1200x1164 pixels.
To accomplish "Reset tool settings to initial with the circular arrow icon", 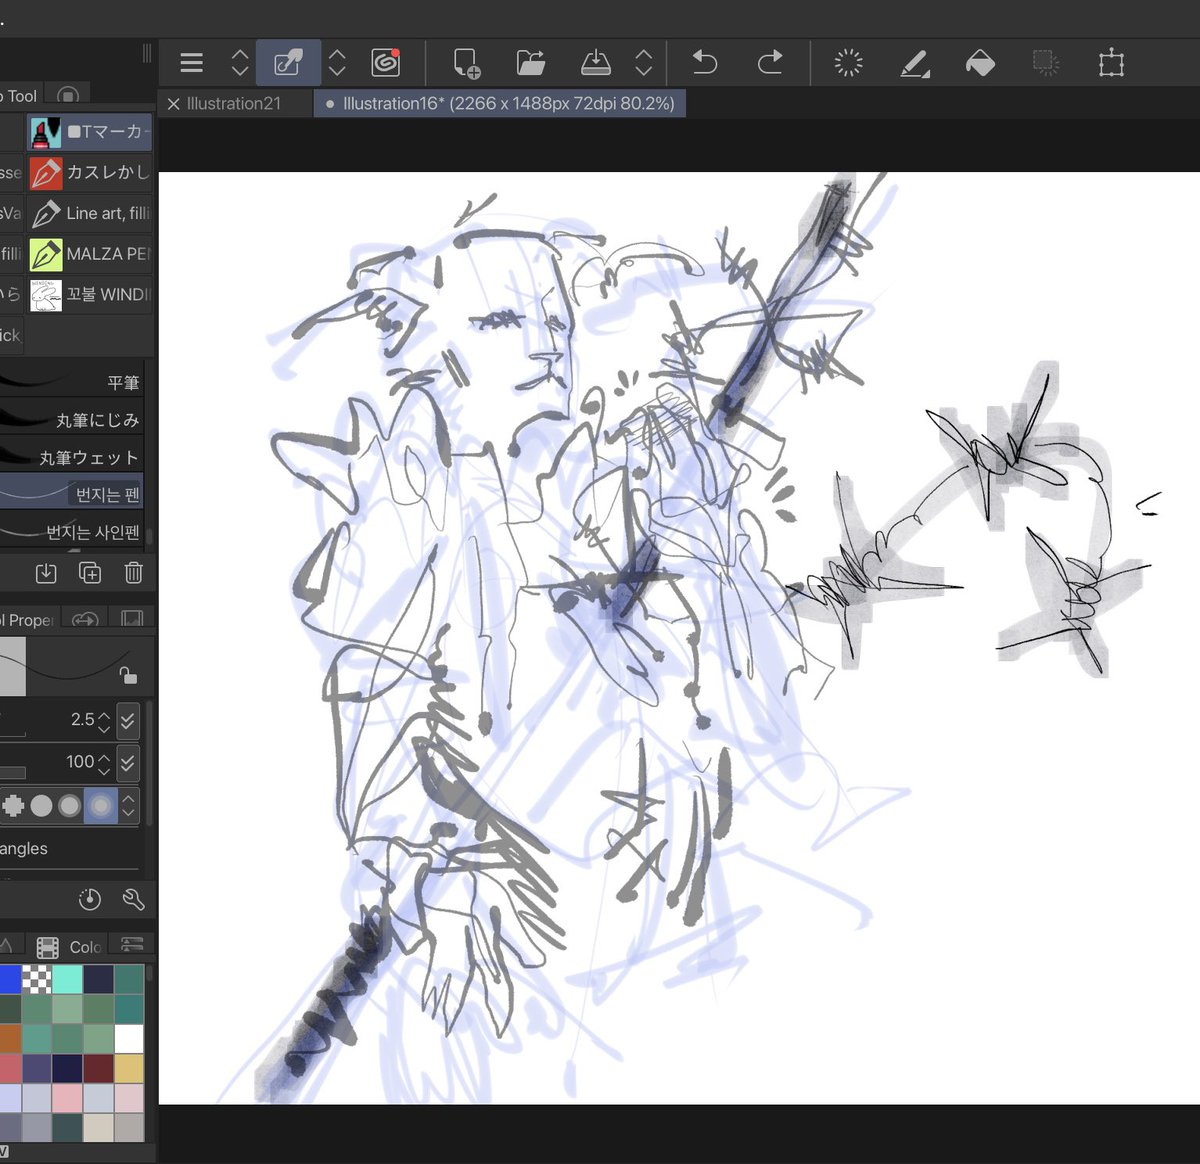I will point(90,899).
